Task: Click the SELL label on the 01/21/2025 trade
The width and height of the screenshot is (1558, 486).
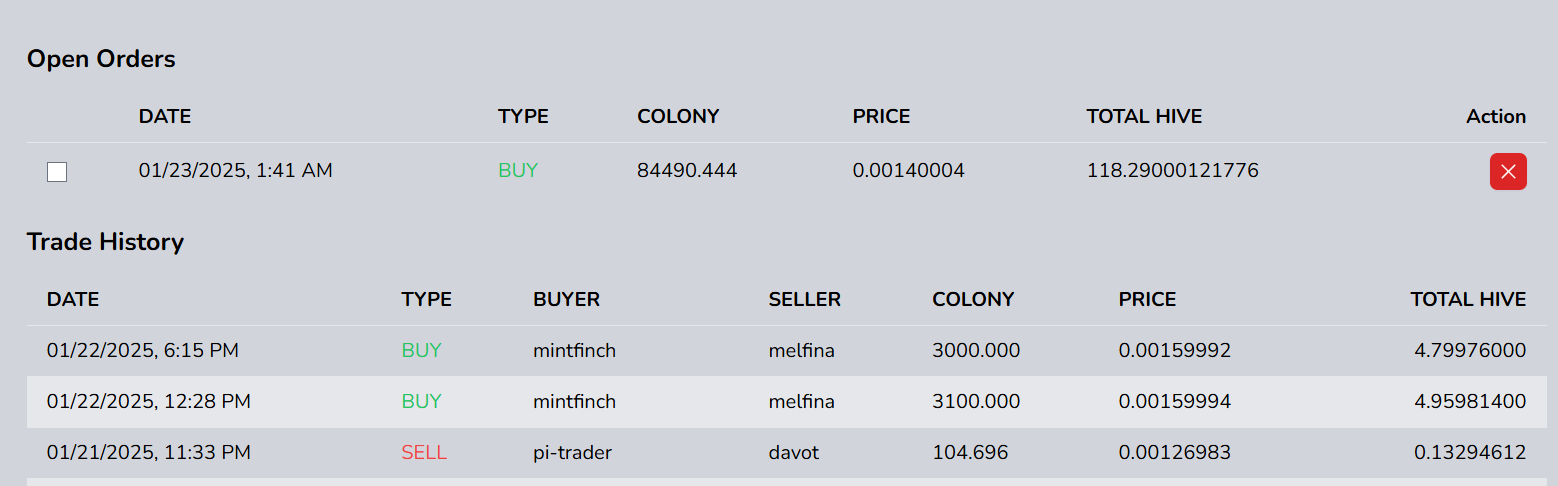Action: (424, 453)
